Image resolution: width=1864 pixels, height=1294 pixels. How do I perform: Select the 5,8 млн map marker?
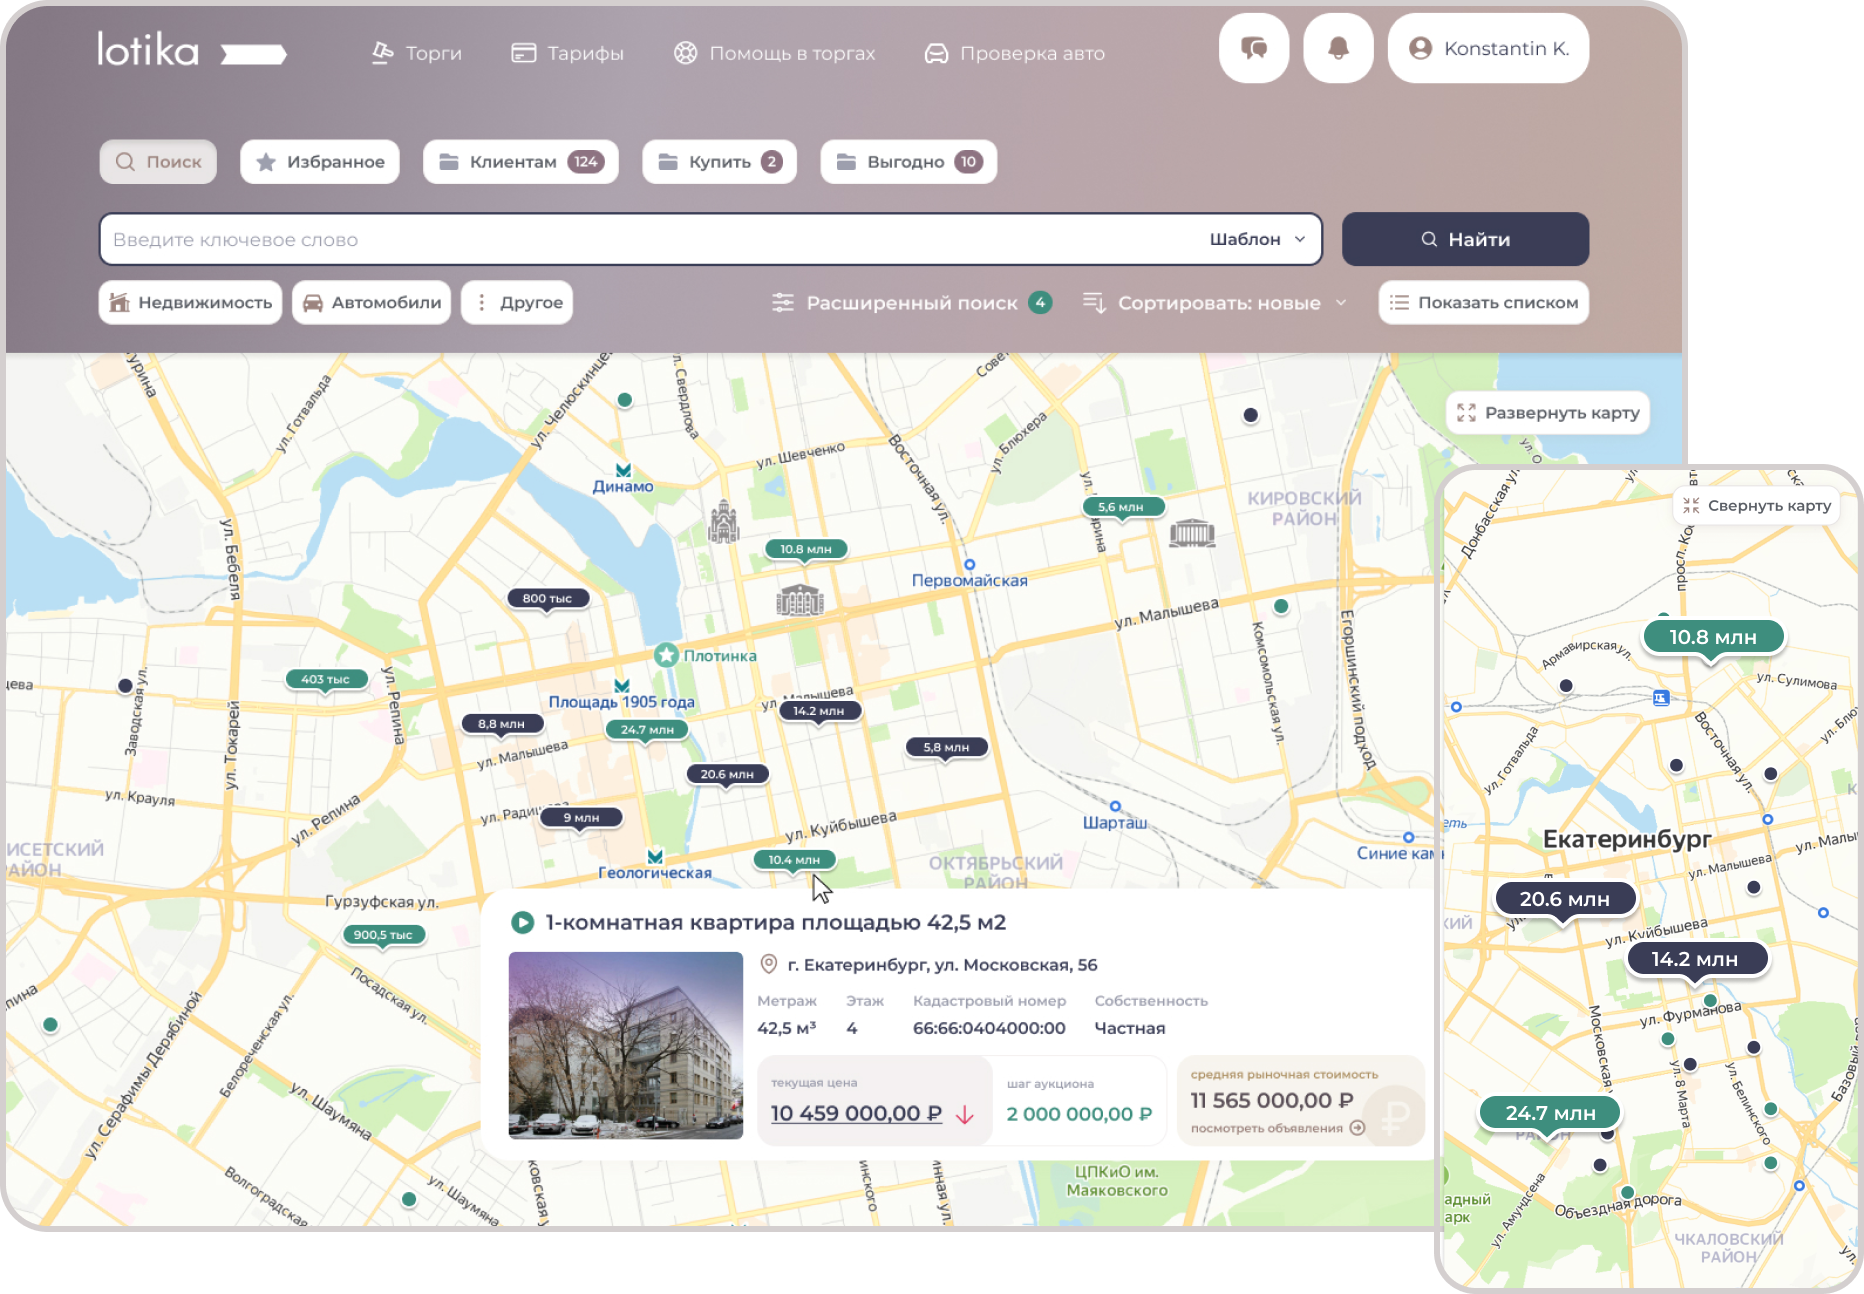(946, 747)
